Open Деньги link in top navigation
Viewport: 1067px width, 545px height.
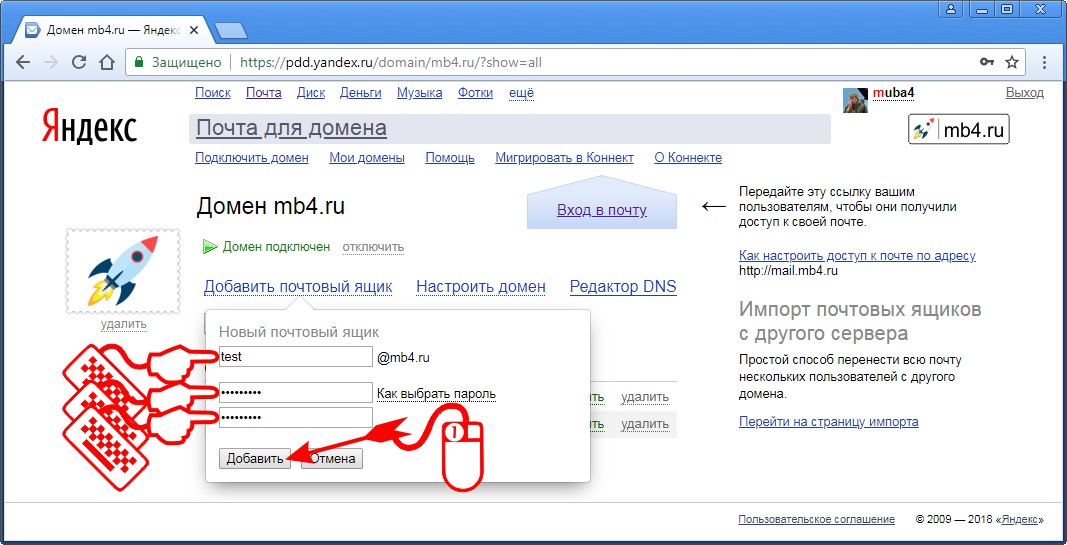tap(361, 93)
